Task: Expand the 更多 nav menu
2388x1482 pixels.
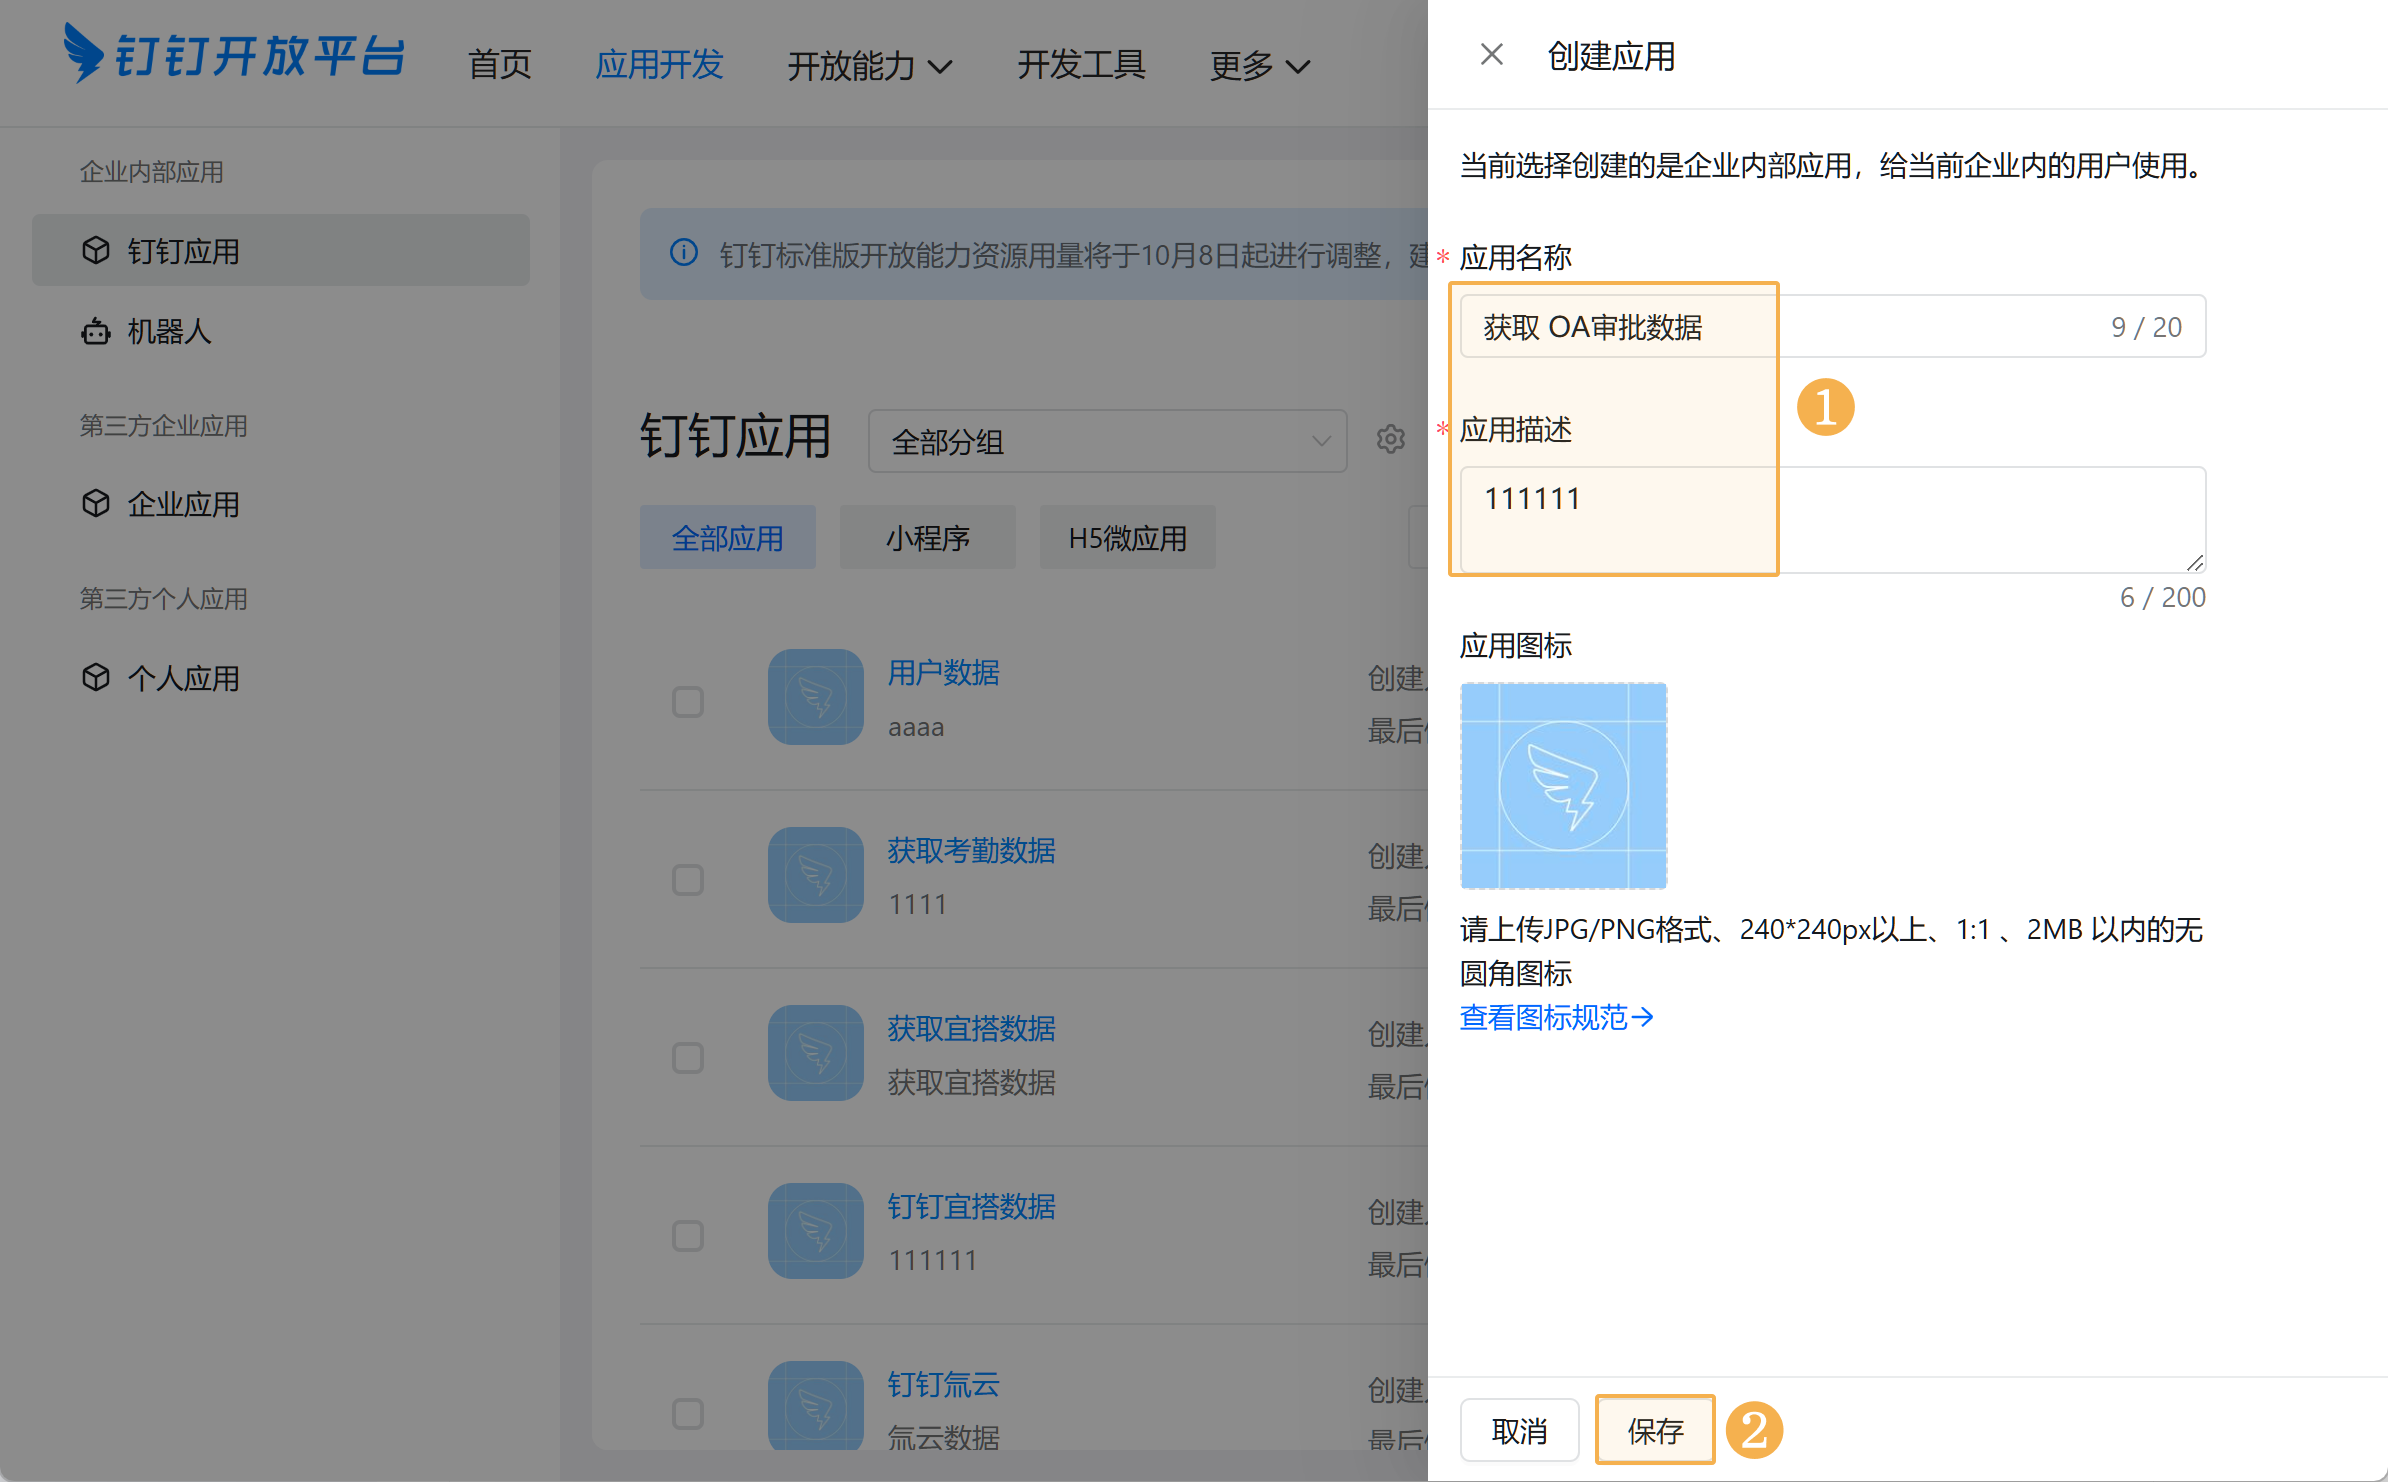Action: click(1258, 66)
